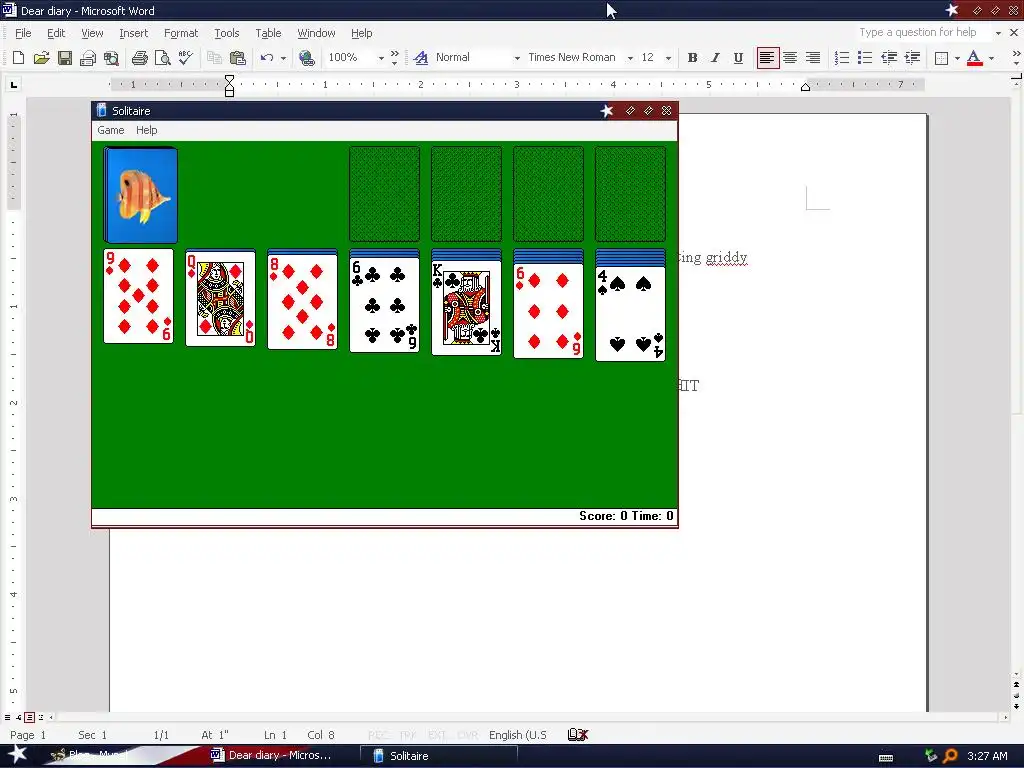Viewport: 1024px width, 768px height.
Task: Decrease the paragraph indent
Action: pos(889,58)
